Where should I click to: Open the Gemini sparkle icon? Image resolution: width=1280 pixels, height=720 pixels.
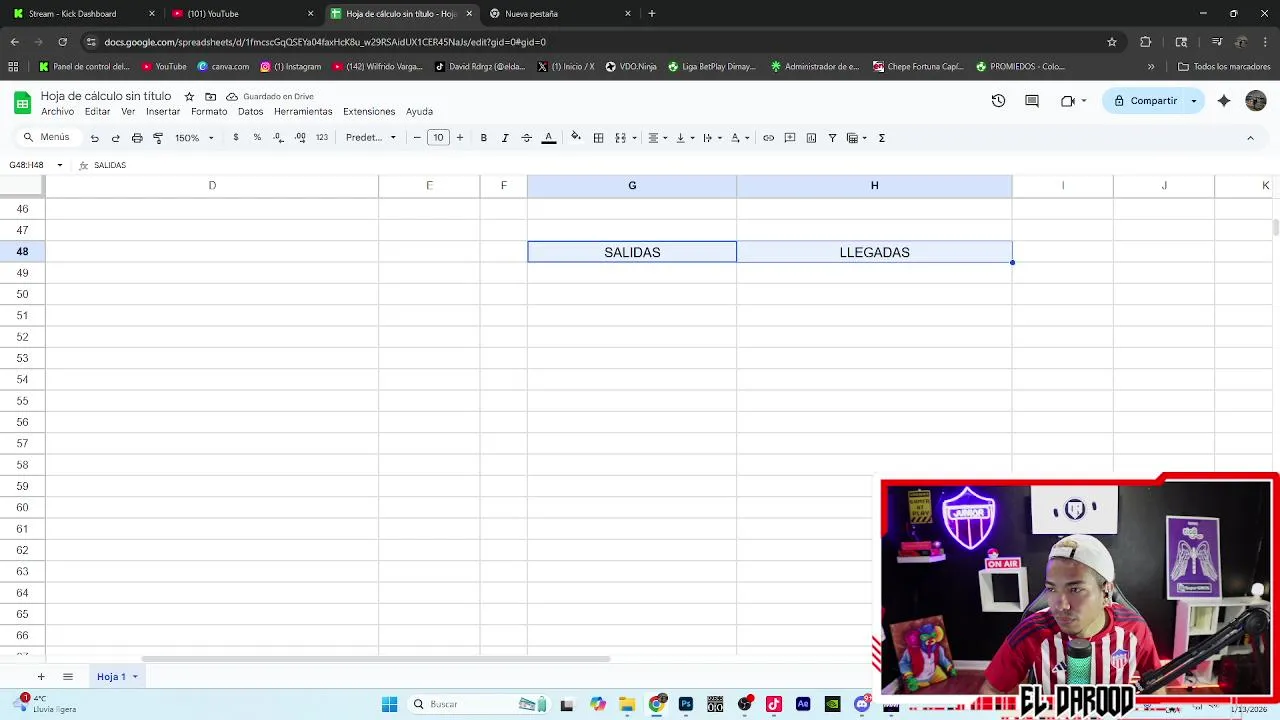click(1224, 101)
